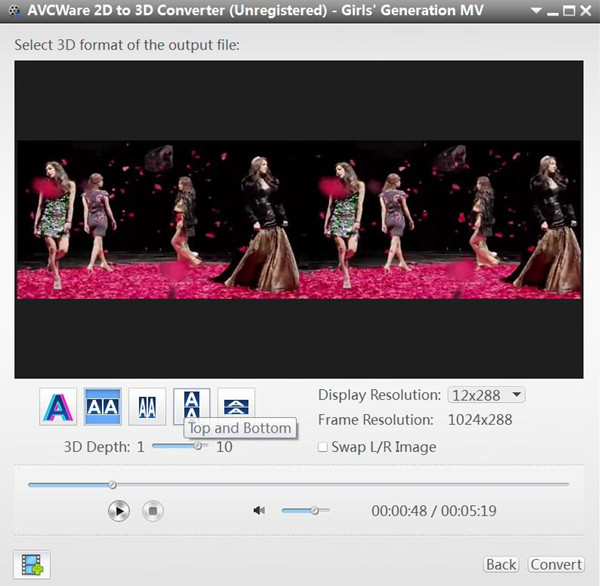Image resolution: width=600 pixels, height=586 pixels.
Task: Close the converter window
Action: [586, 11]
